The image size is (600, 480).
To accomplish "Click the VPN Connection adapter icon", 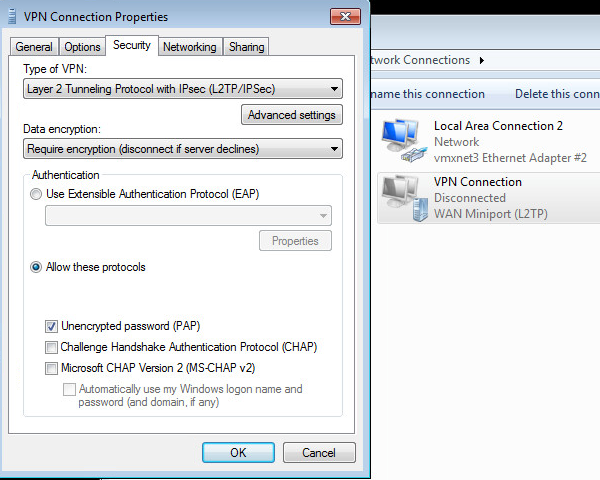I will (x=404, y=197).
